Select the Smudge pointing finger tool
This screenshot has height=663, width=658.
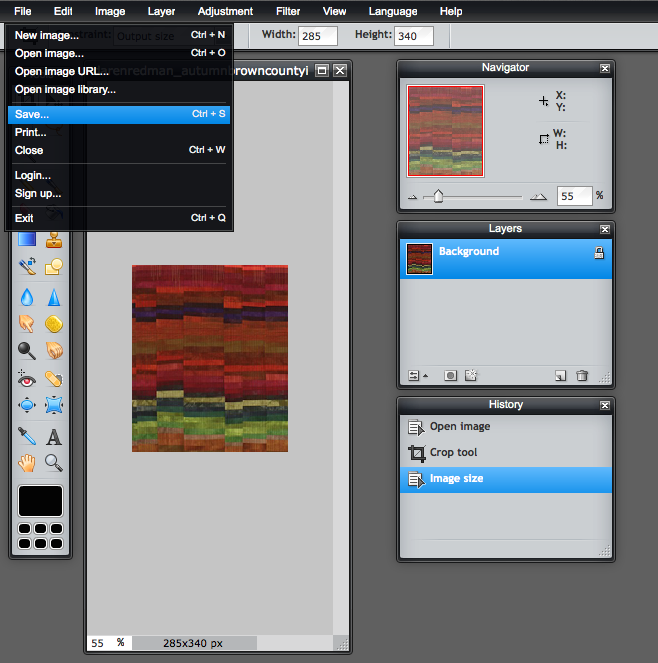[27, 324]
